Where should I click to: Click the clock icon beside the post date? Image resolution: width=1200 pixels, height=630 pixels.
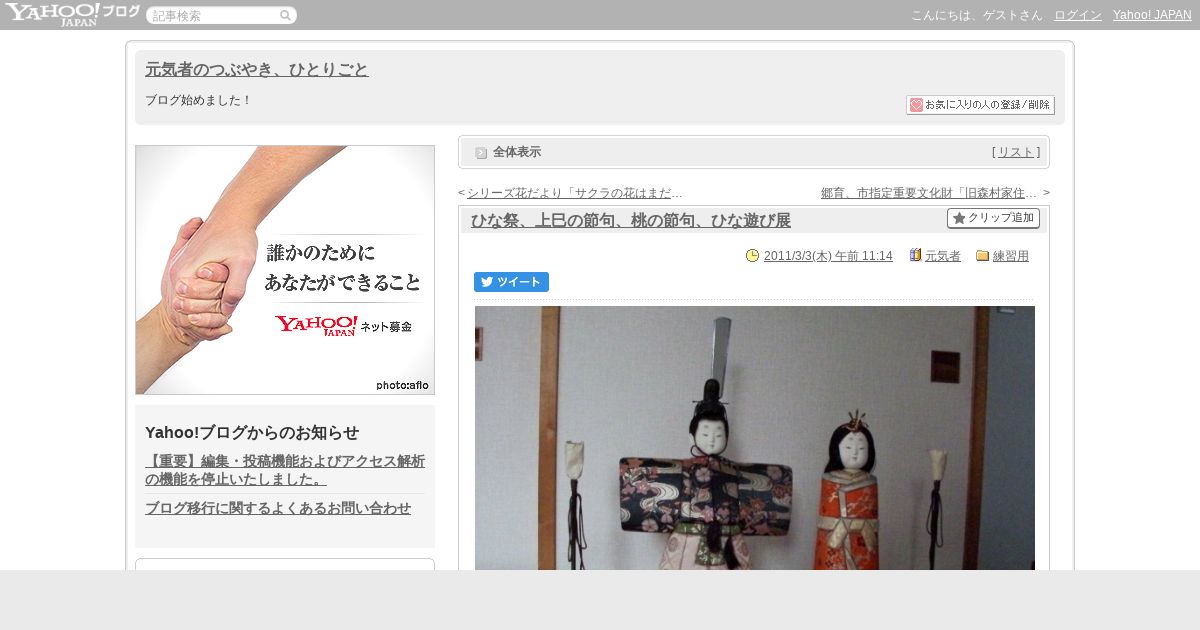click(x=752, y=256)
